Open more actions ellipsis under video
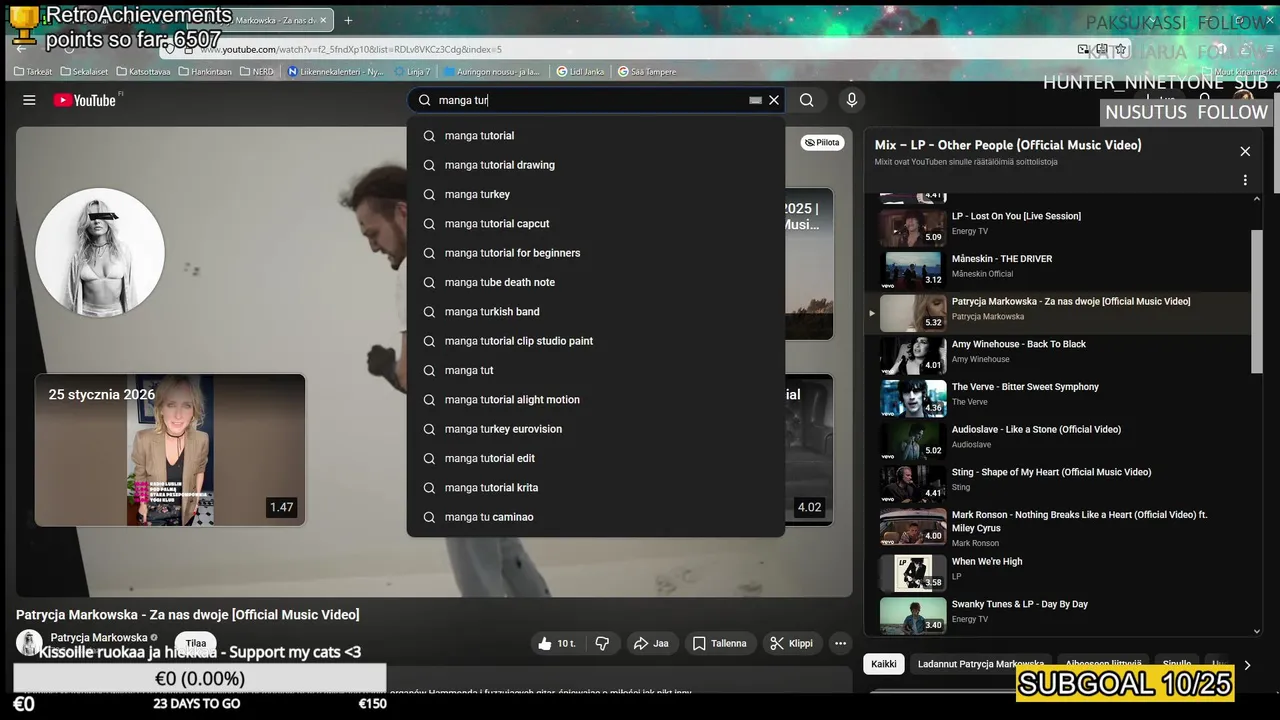The height and width of the screenshot is (720, 1280). [x=841, y=643]
